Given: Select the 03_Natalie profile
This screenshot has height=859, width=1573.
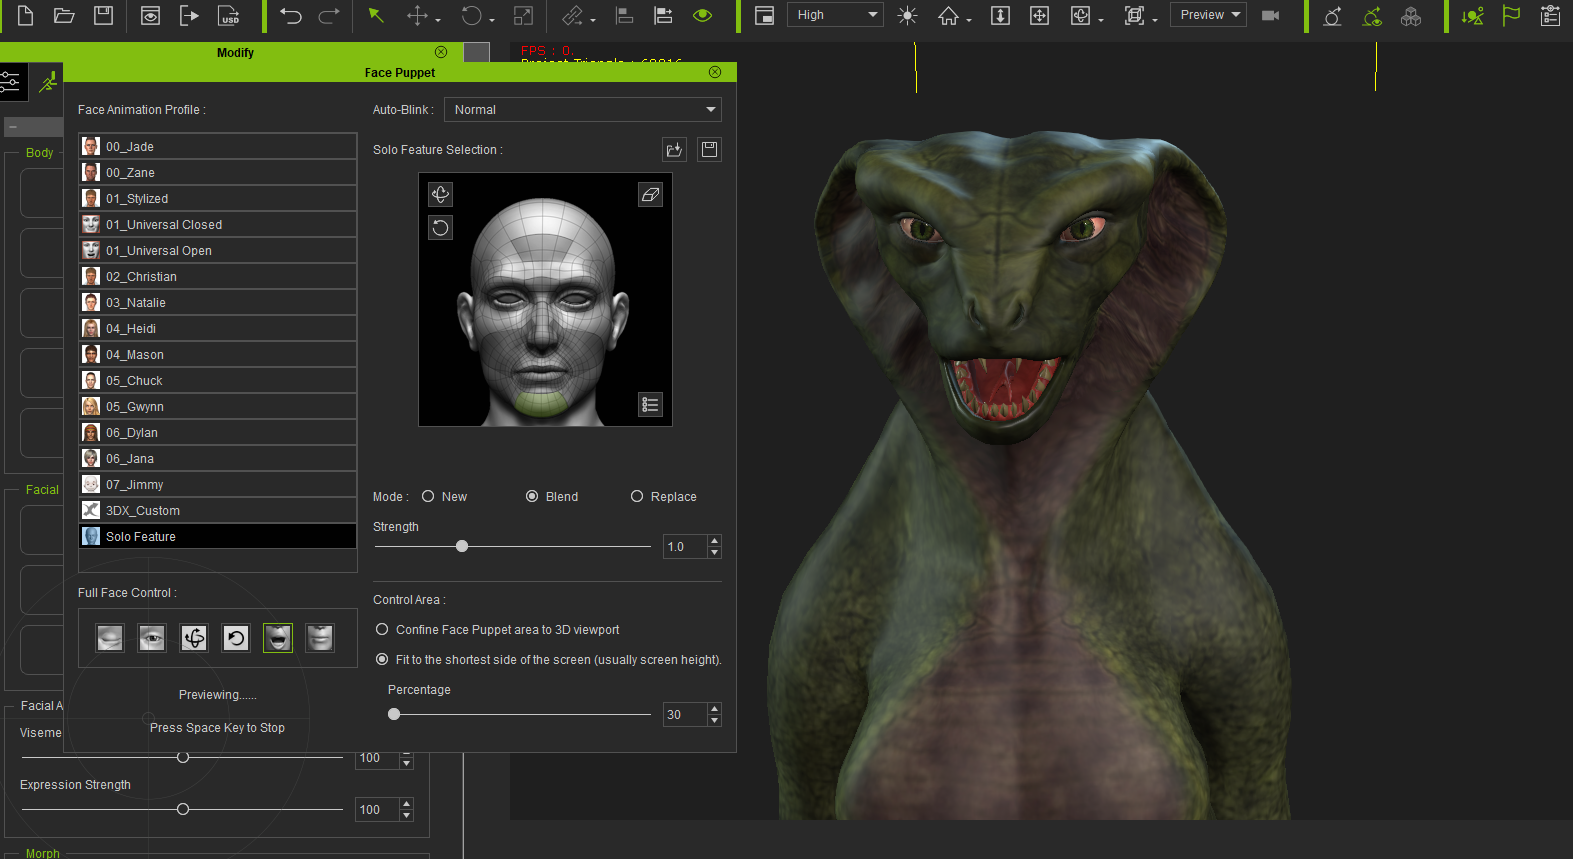Looking at the screenshot, I should point(218,303).
